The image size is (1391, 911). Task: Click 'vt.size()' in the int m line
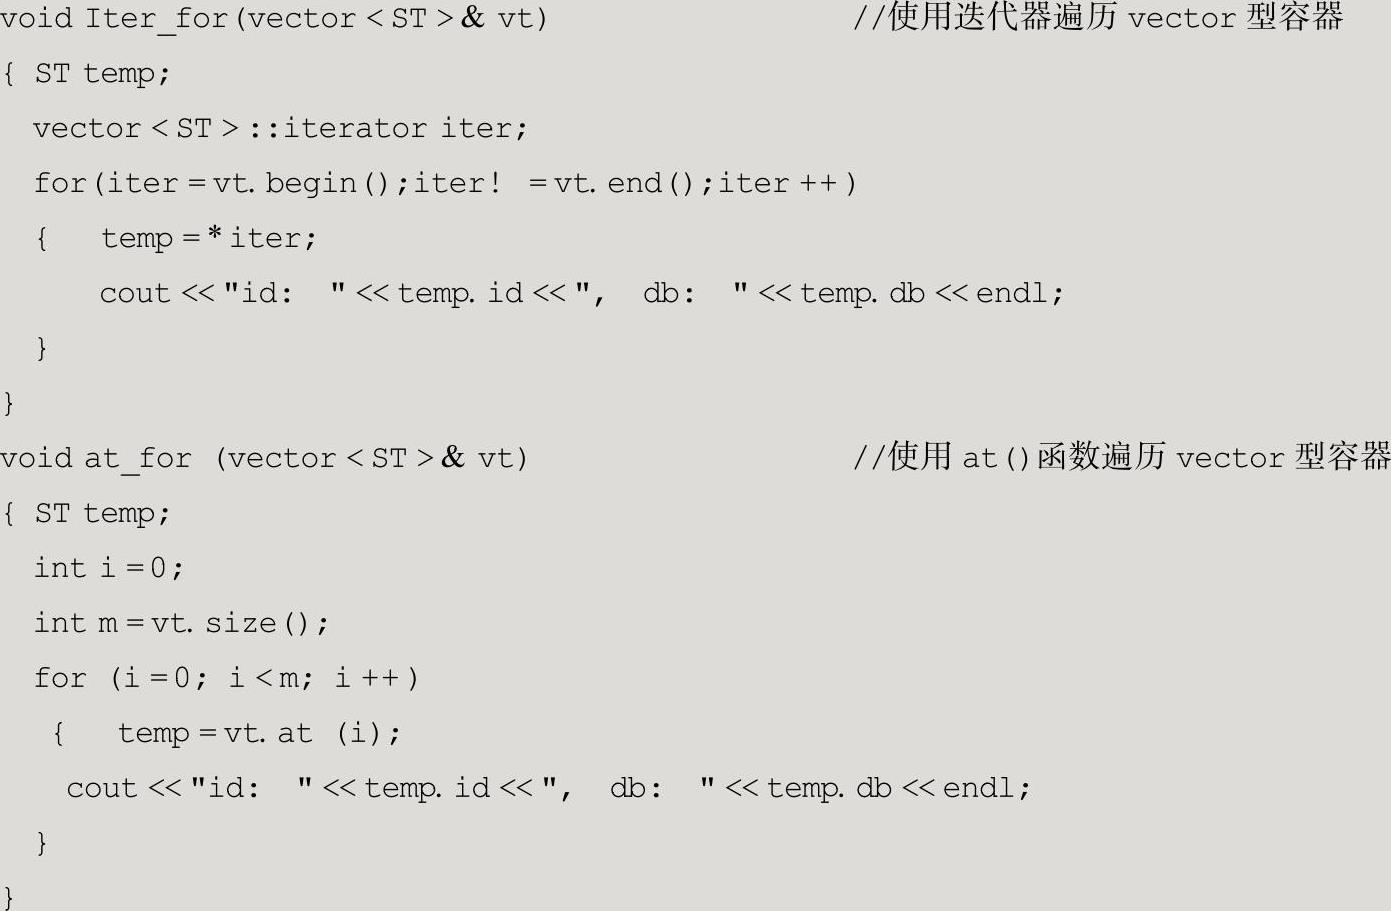(238, 623)
